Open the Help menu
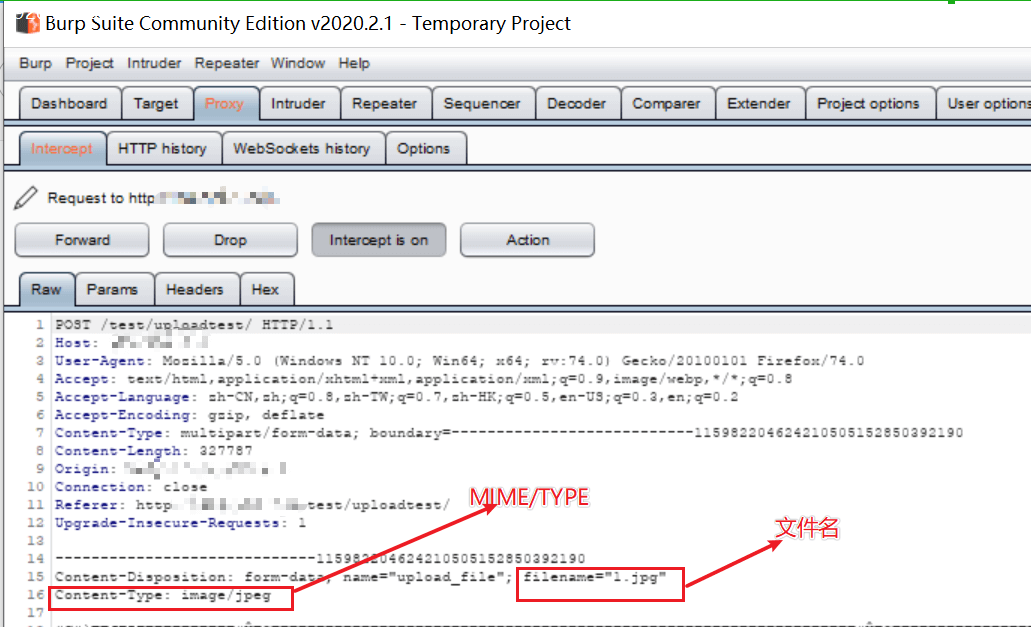The image size is (1031, 627). click(354, 63)
